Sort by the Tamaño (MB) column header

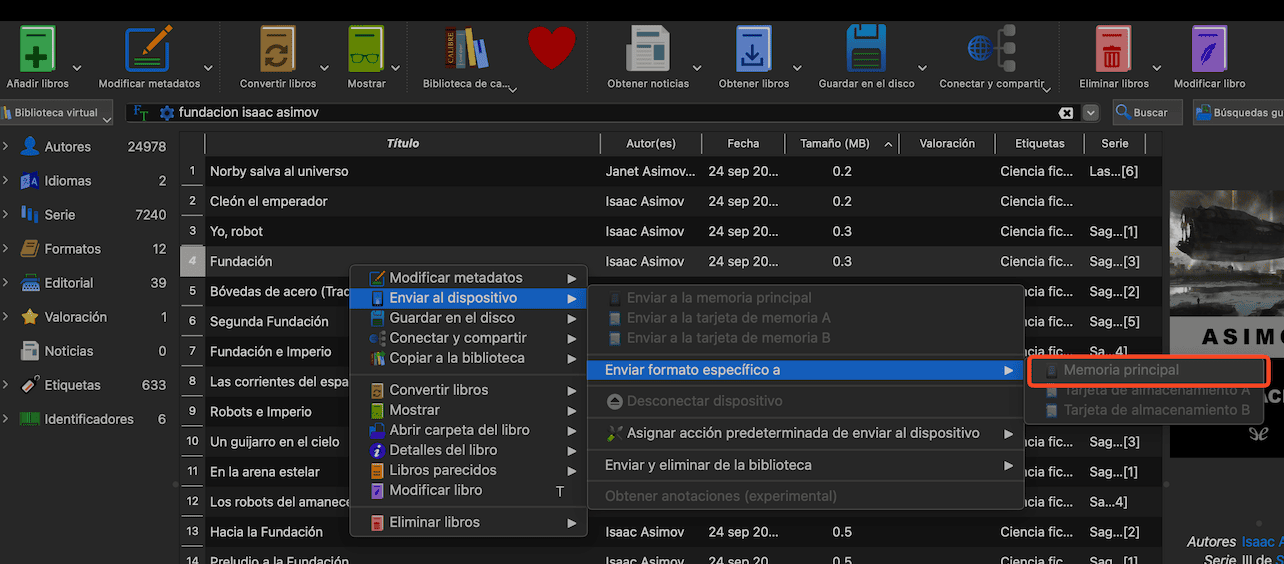[834, 144]
